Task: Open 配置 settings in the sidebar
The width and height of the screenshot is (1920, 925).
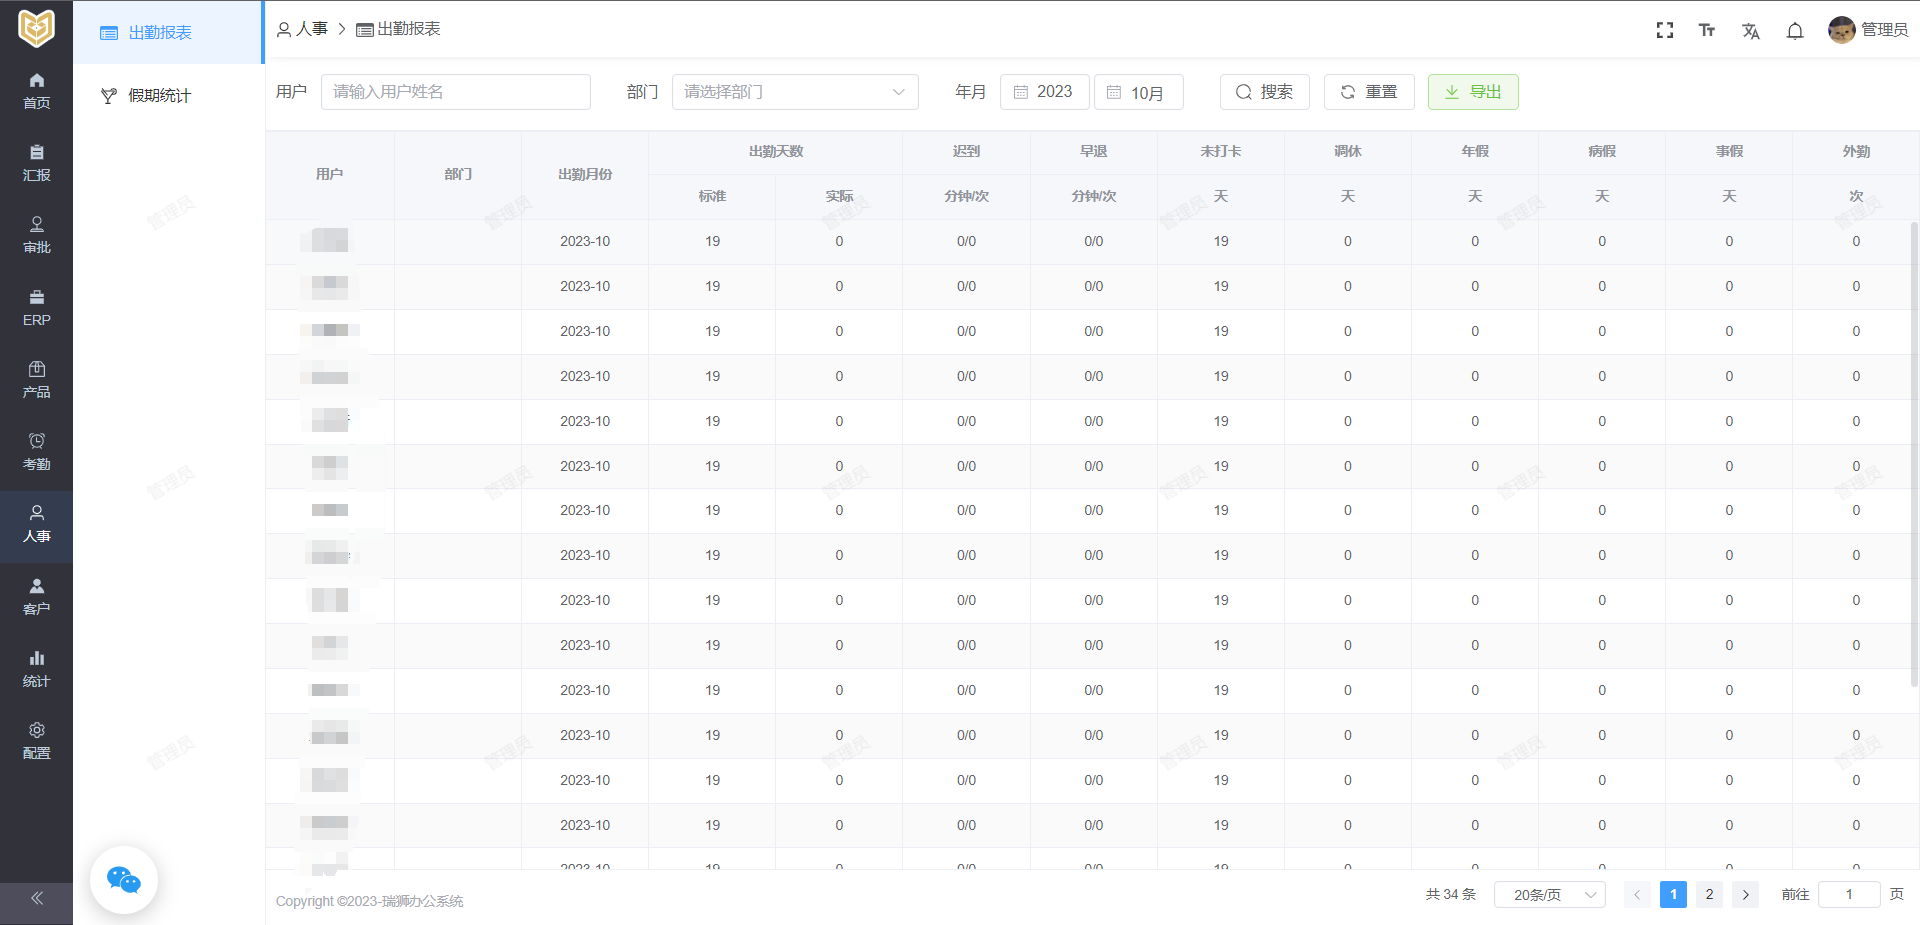Action: pos(36,741)
